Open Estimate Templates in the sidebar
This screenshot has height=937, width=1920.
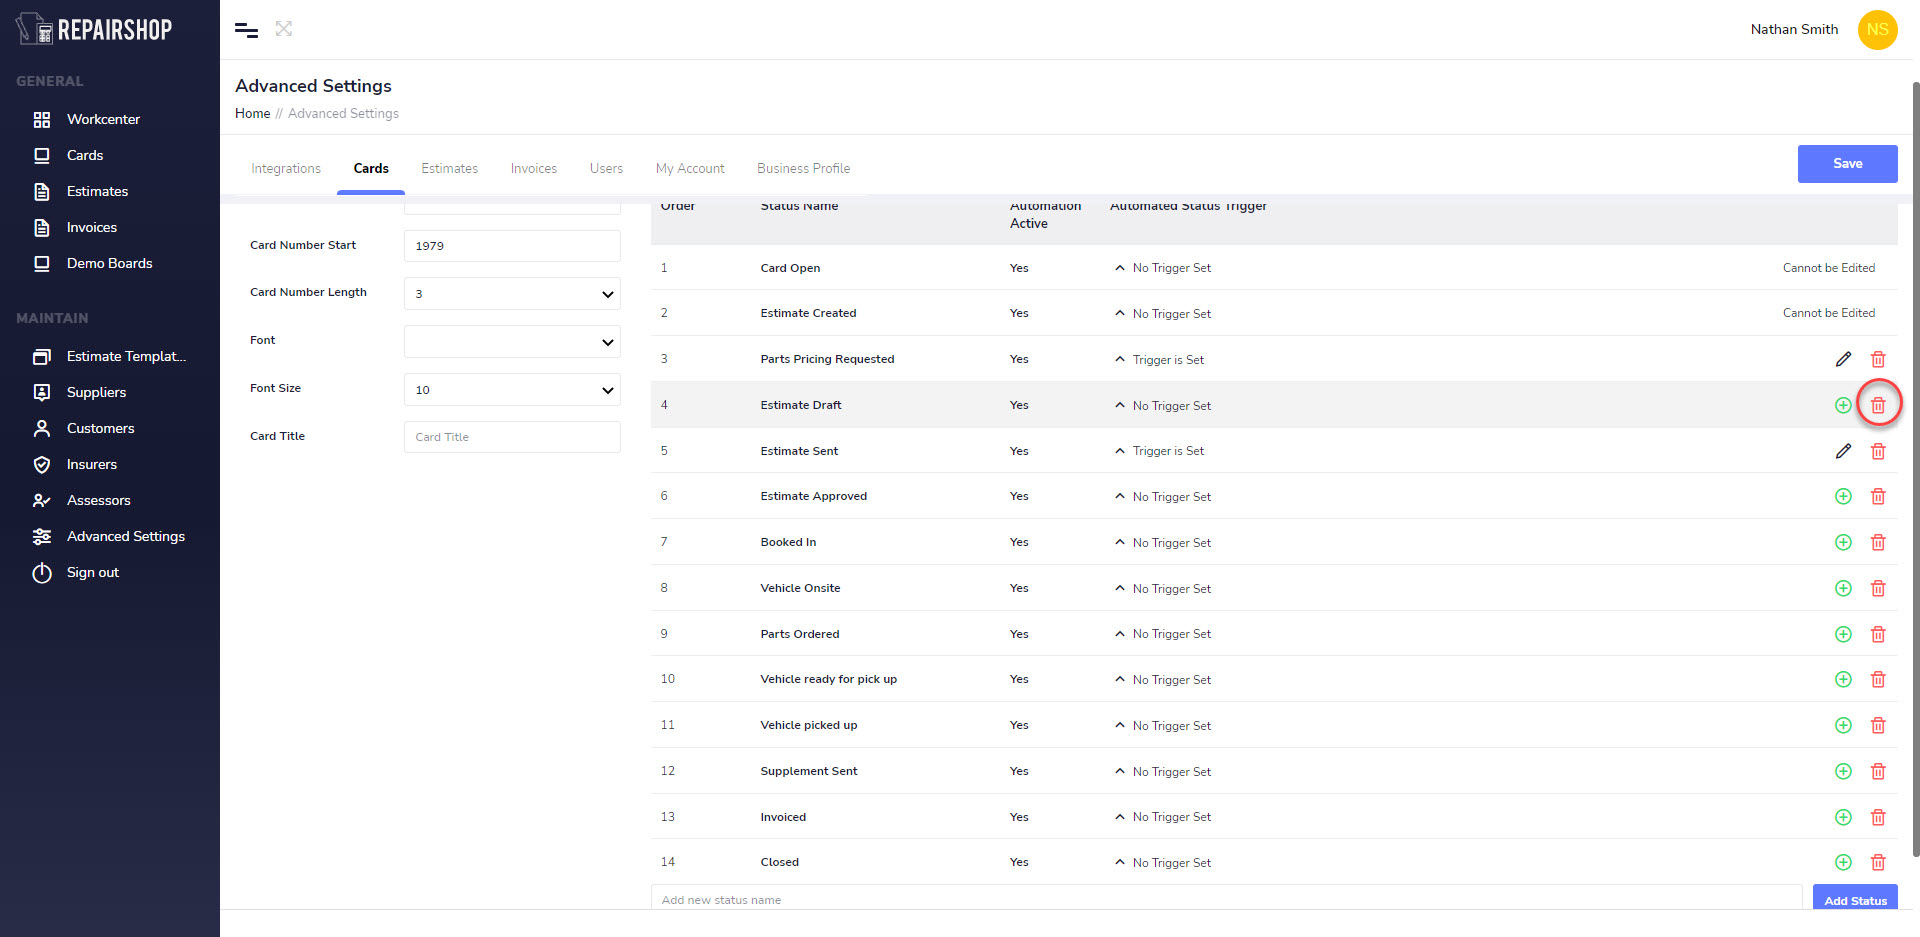click(126, 356)
